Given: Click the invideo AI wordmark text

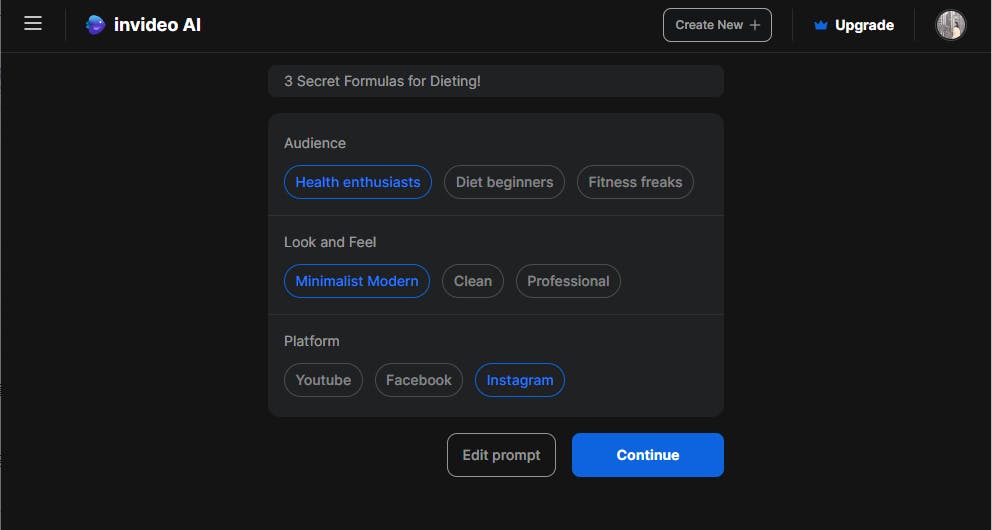Looking at the screenshot, I should [x=157, y=25].
